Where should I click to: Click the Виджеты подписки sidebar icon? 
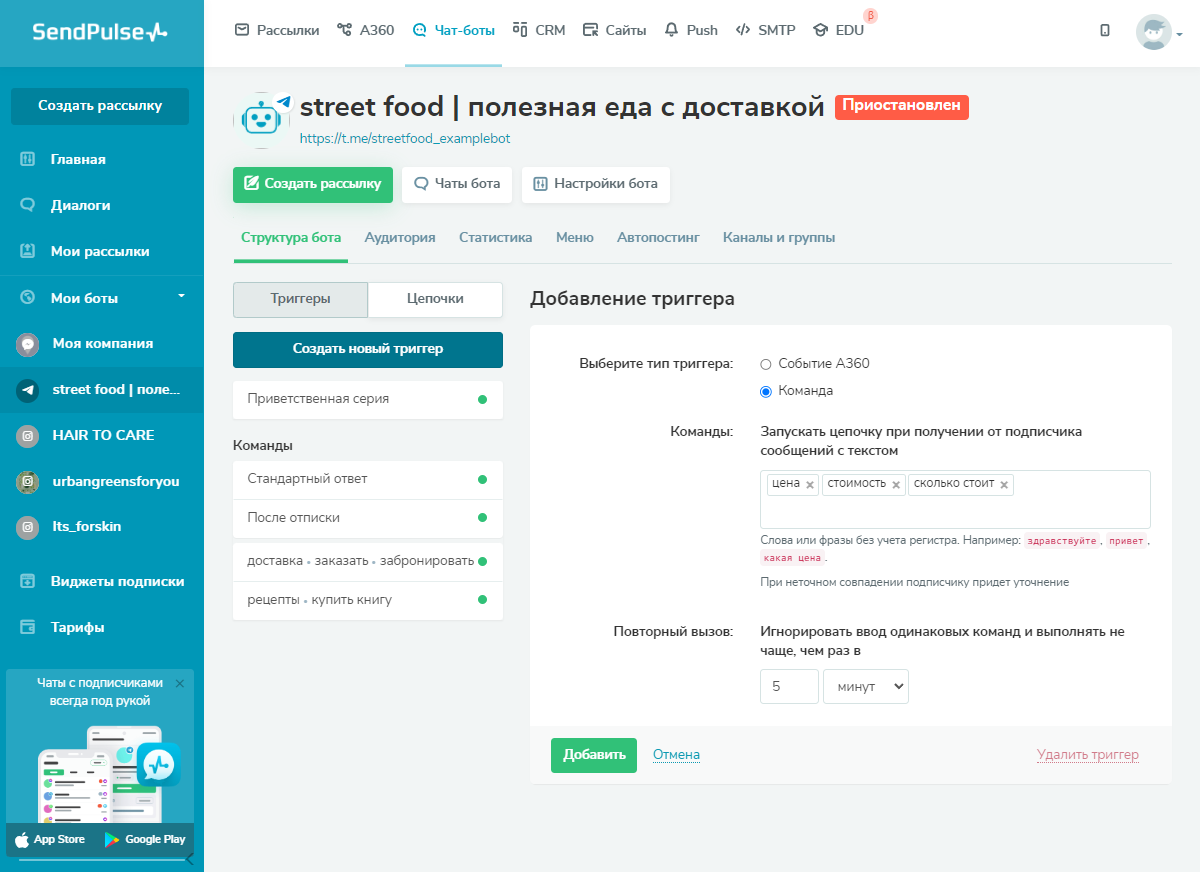(x=28, y=581)
